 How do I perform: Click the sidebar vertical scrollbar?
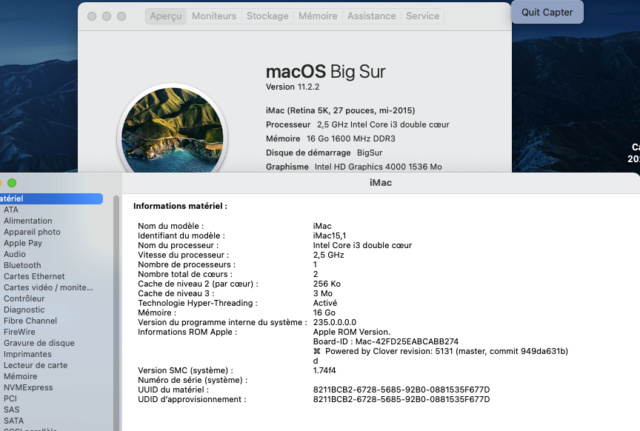tap(116, 313)
